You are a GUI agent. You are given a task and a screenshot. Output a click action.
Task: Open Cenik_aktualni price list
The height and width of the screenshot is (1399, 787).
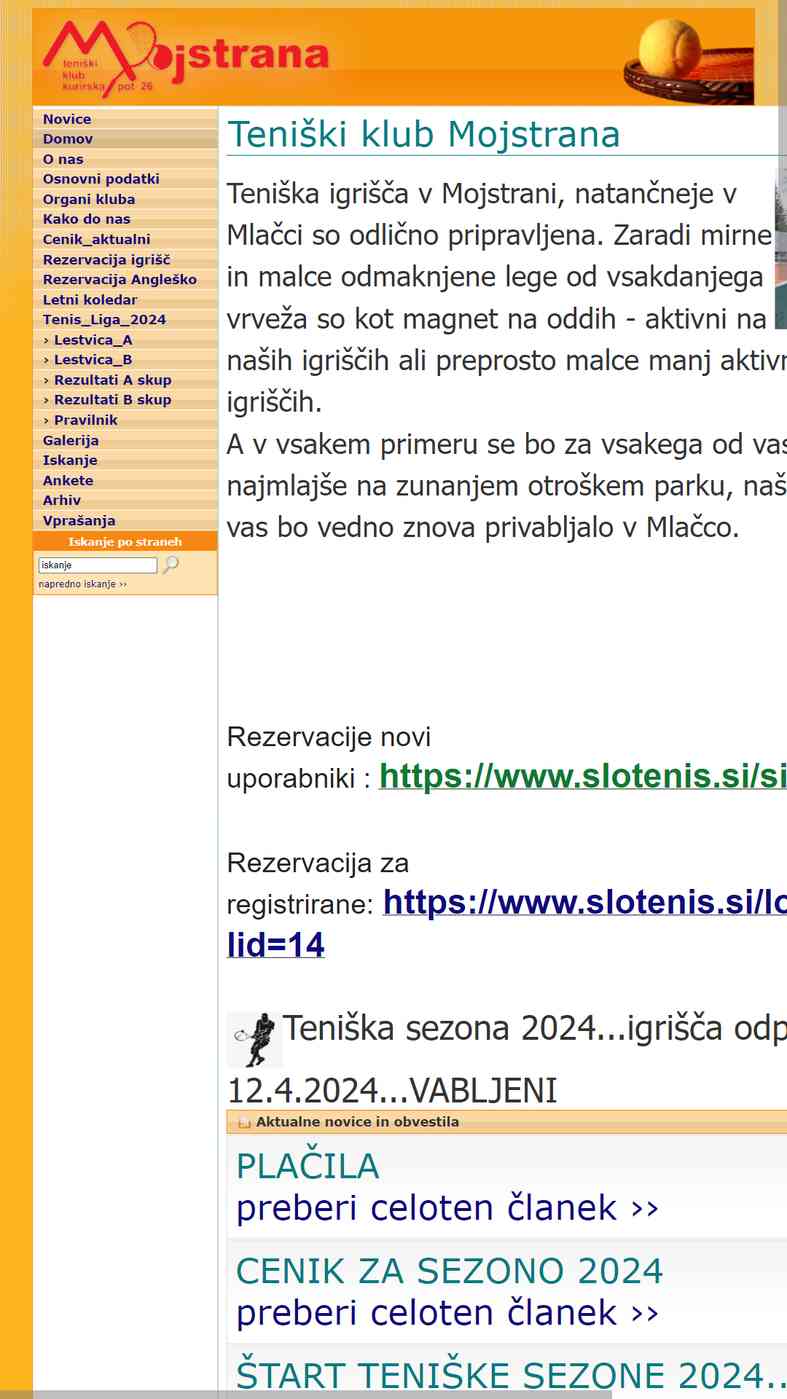pyautogui.click(x=125, y=239)
